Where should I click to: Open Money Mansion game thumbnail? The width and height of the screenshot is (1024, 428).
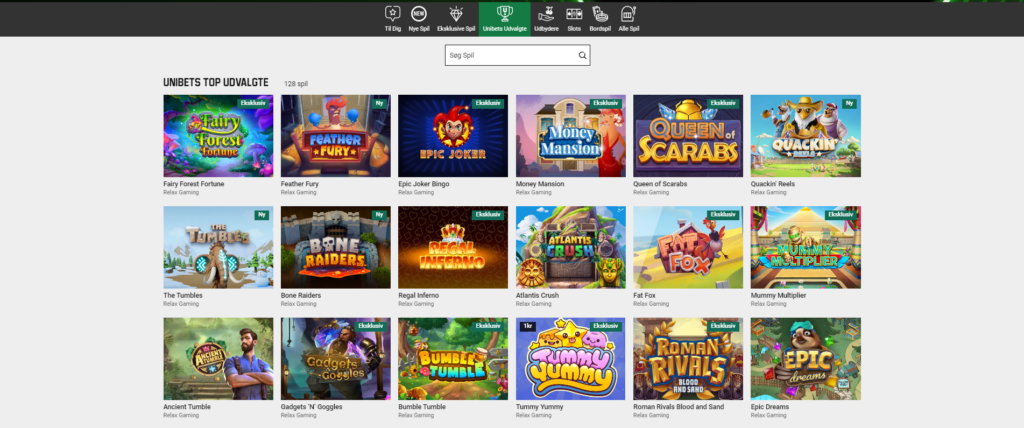point(571,136)
